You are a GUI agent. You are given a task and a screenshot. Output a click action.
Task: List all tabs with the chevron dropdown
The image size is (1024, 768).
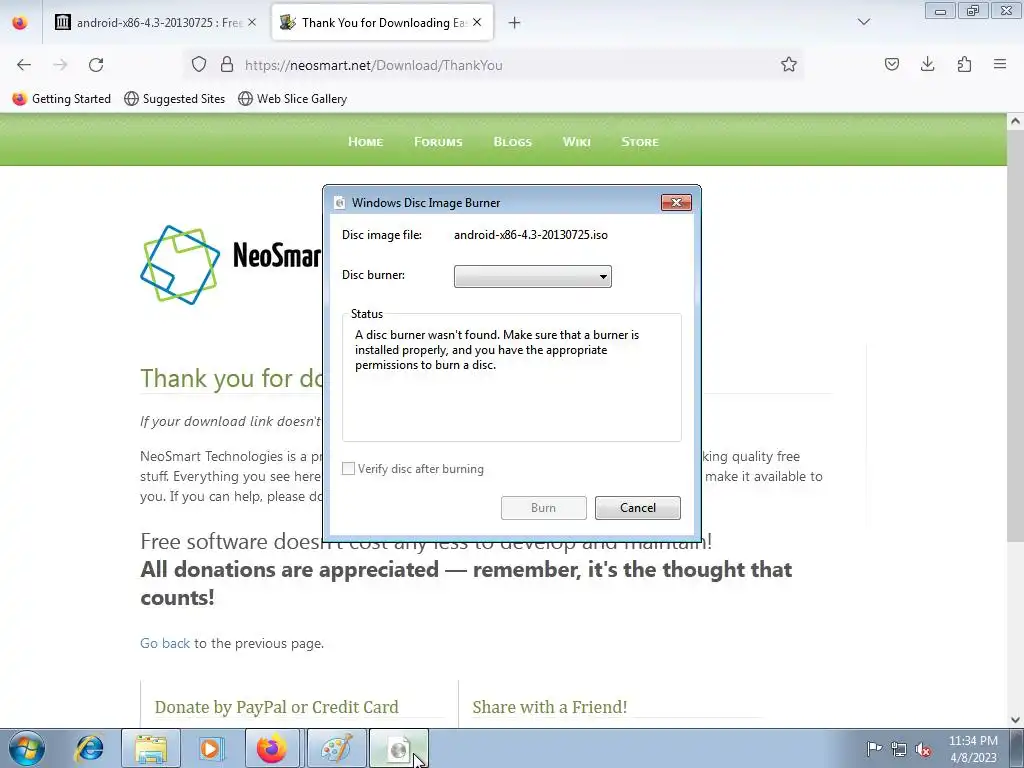coord(863,23)
